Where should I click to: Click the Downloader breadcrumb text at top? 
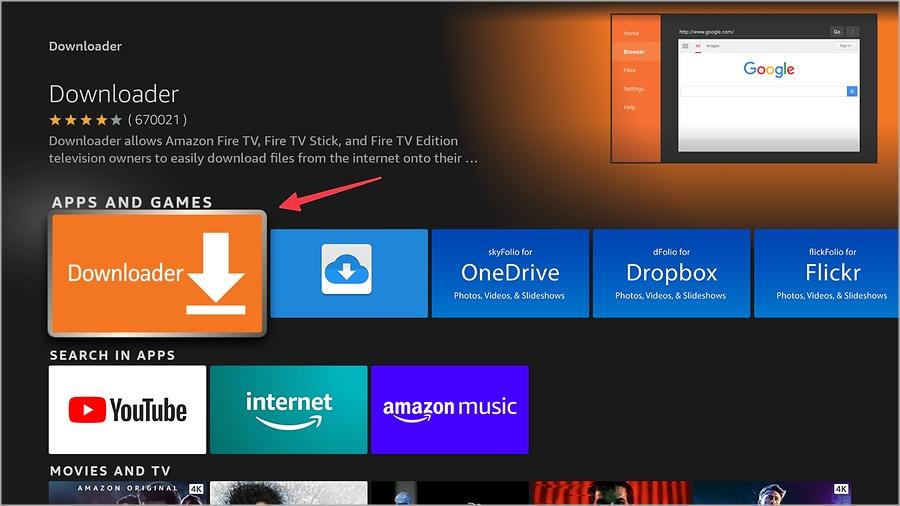(85, 46)
